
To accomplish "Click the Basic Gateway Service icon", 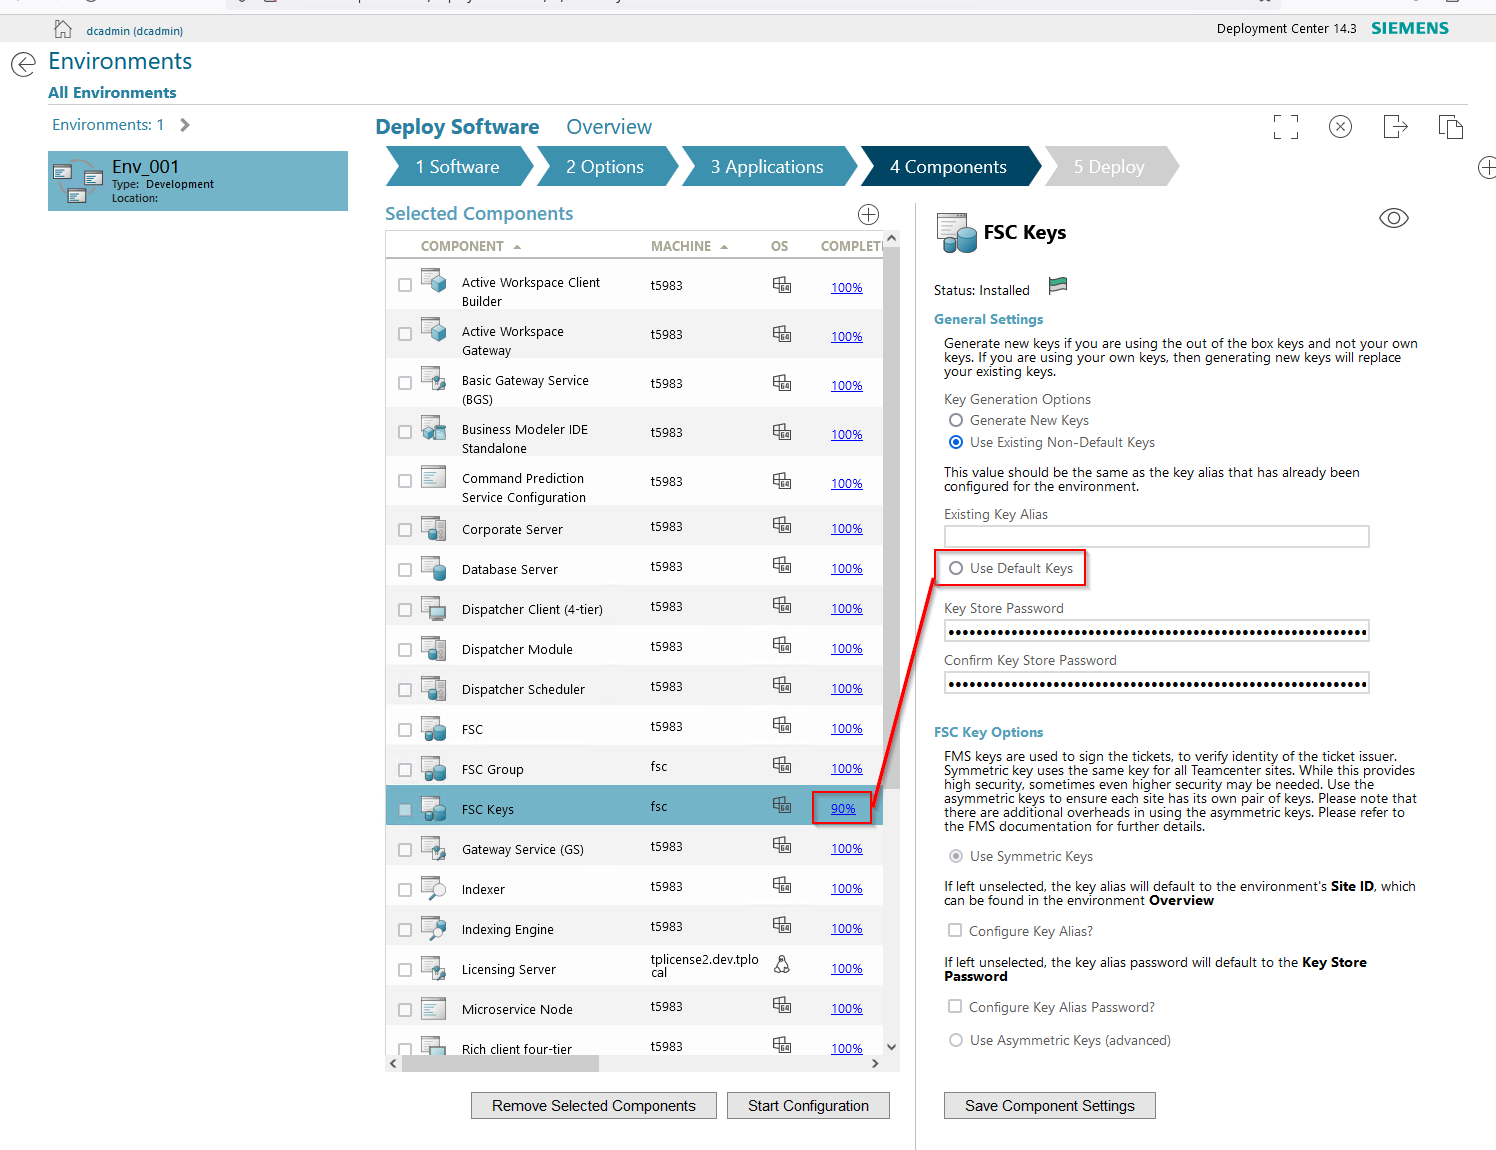I will click(x=433, y=379).
